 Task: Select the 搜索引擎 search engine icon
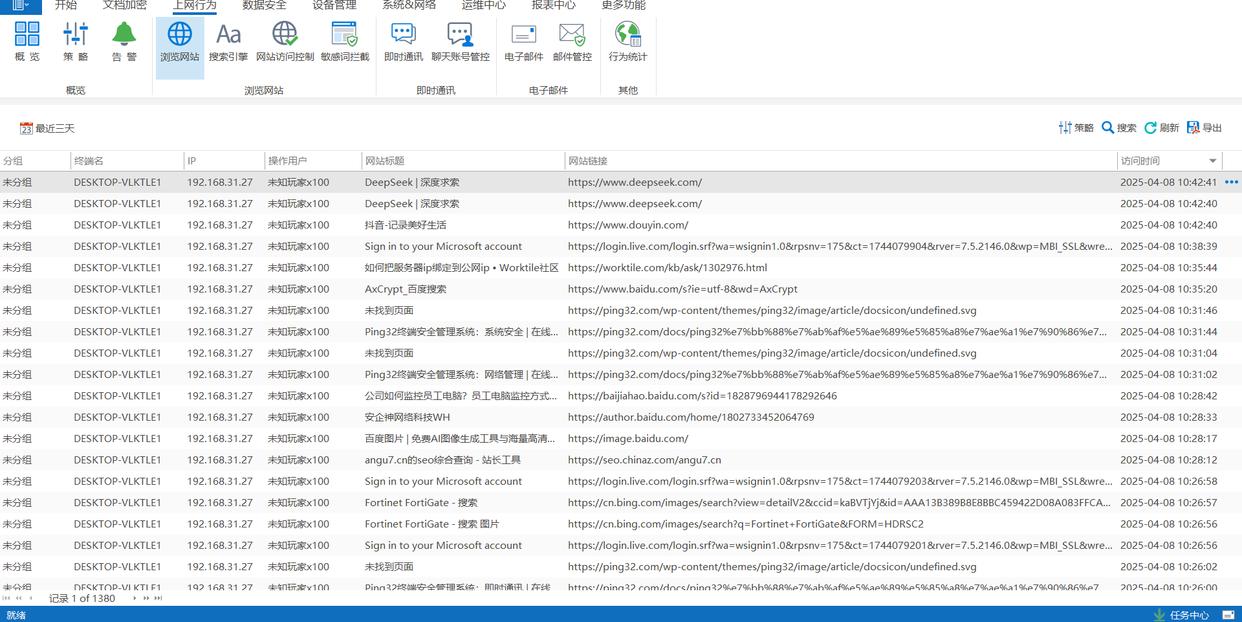pos(228,42)
